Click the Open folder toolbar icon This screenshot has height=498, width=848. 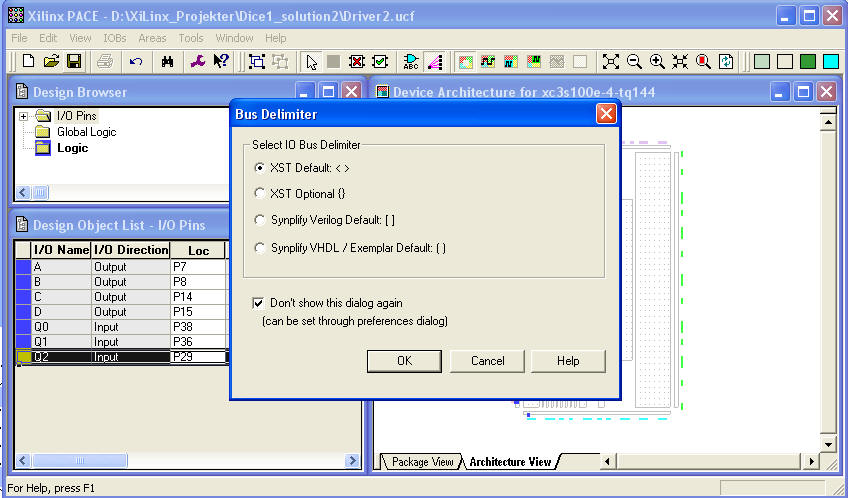pos(51,61)
